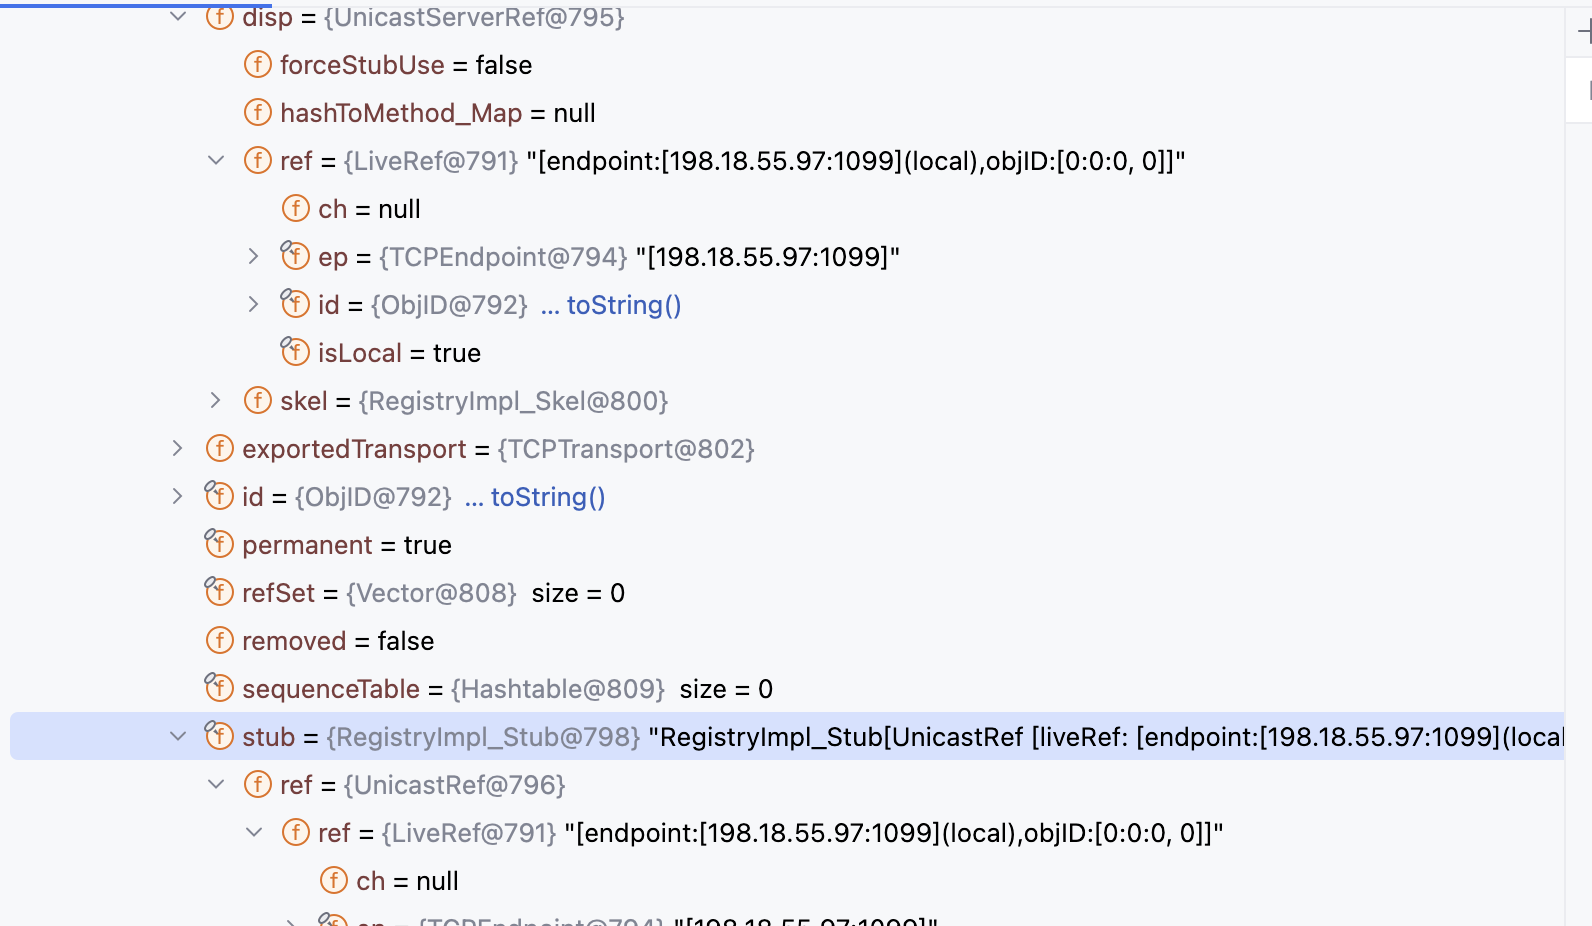Click the toString() link for ObjID@792 under ref
The width and height of the screenshot is (1592, 926).
click(x=624, y=305)
